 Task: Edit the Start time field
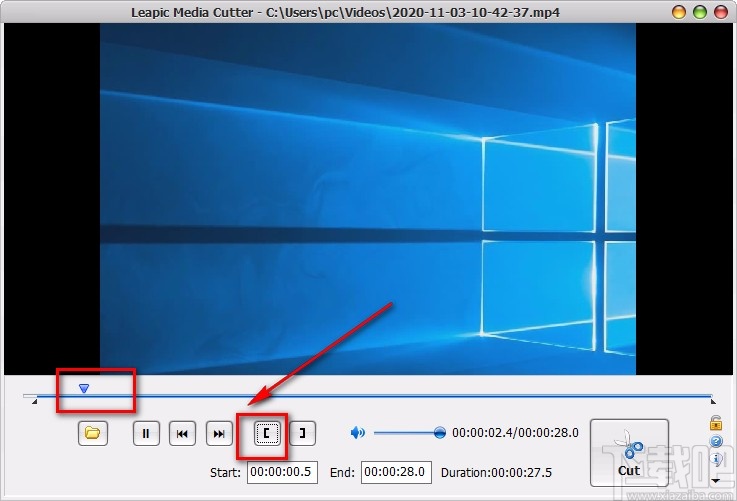282,472
